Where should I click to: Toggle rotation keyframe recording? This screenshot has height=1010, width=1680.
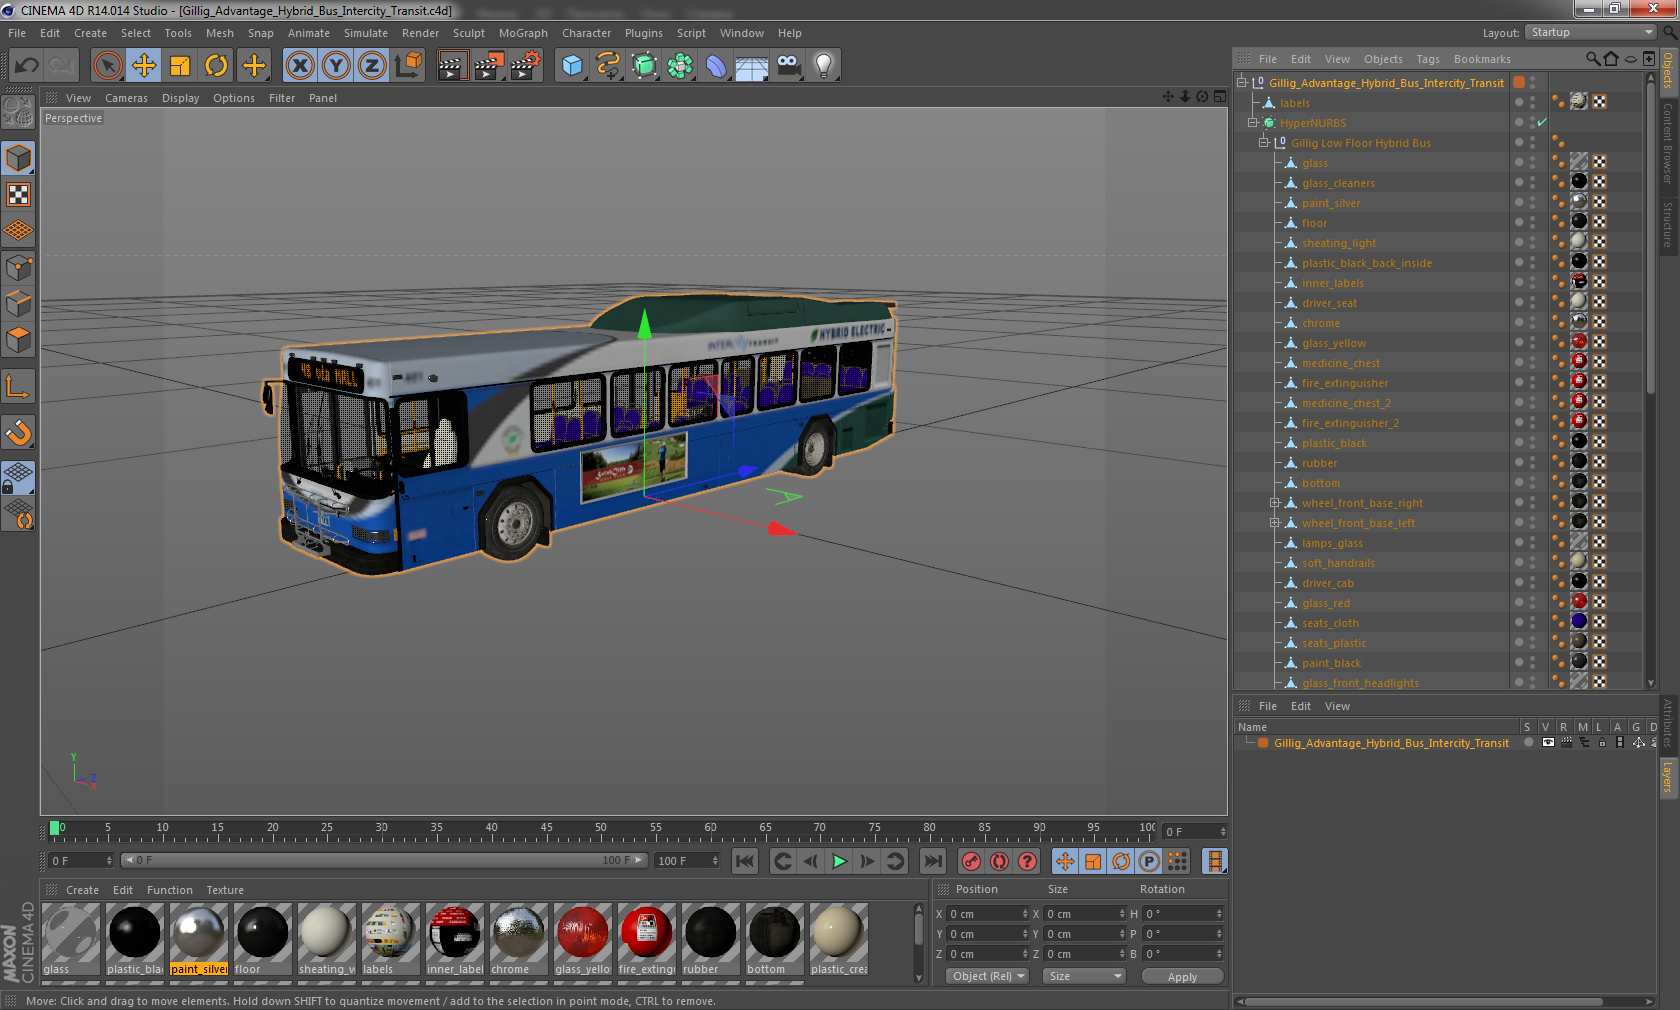pyautogui.click(x=1121, y=861)
